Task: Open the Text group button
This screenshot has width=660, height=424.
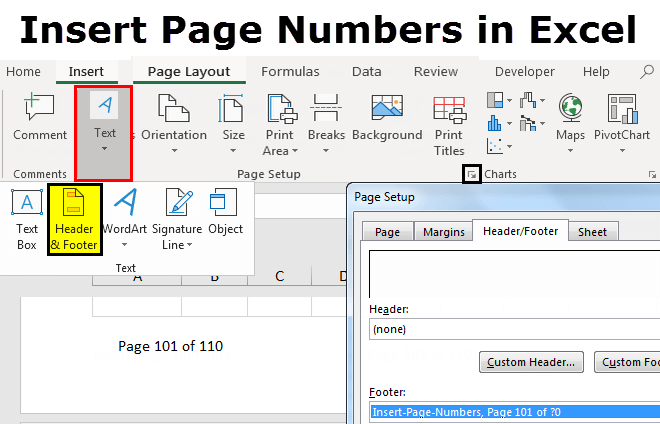Action: tap(105, 122)
